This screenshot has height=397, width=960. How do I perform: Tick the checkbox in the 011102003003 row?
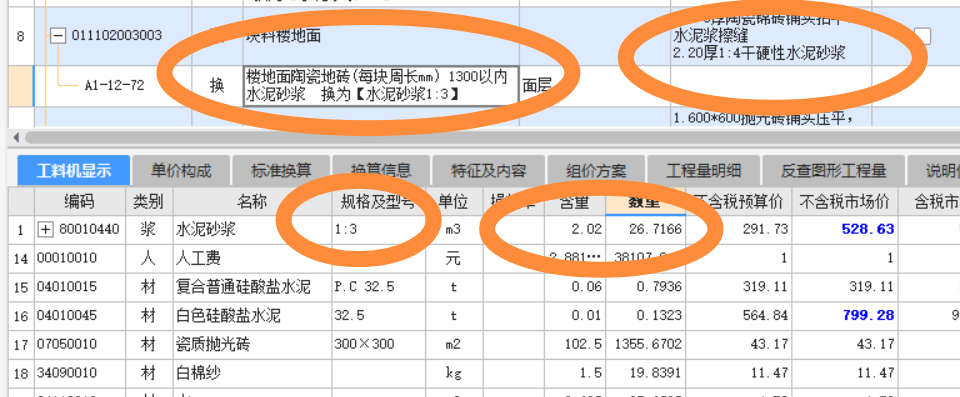pos(923,36)
